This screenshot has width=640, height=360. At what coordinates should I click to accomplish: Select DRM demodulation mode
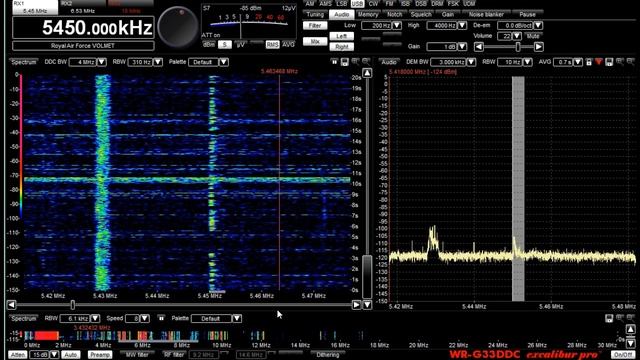coord(437,4)
